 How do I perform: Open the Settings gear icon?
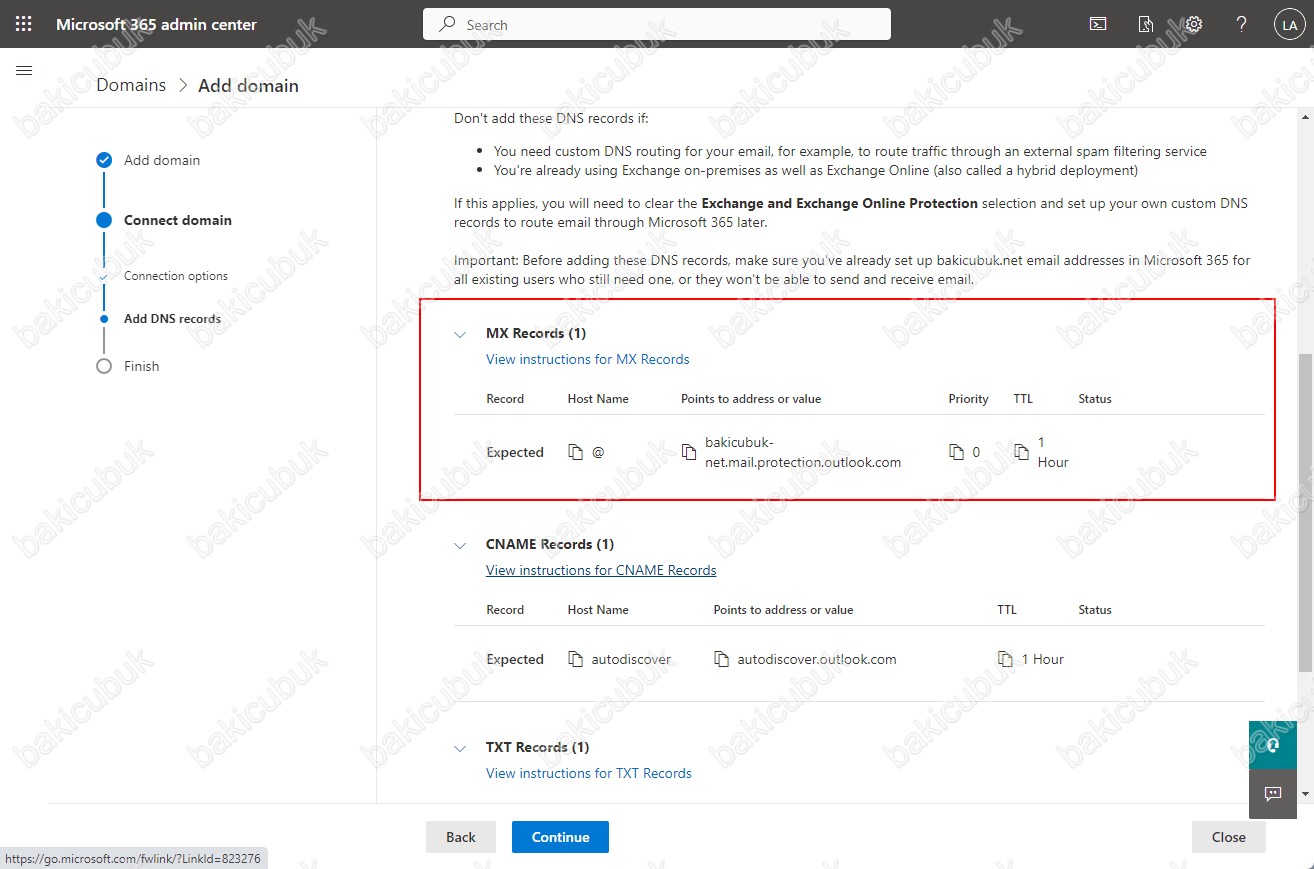coord(1193,24)
